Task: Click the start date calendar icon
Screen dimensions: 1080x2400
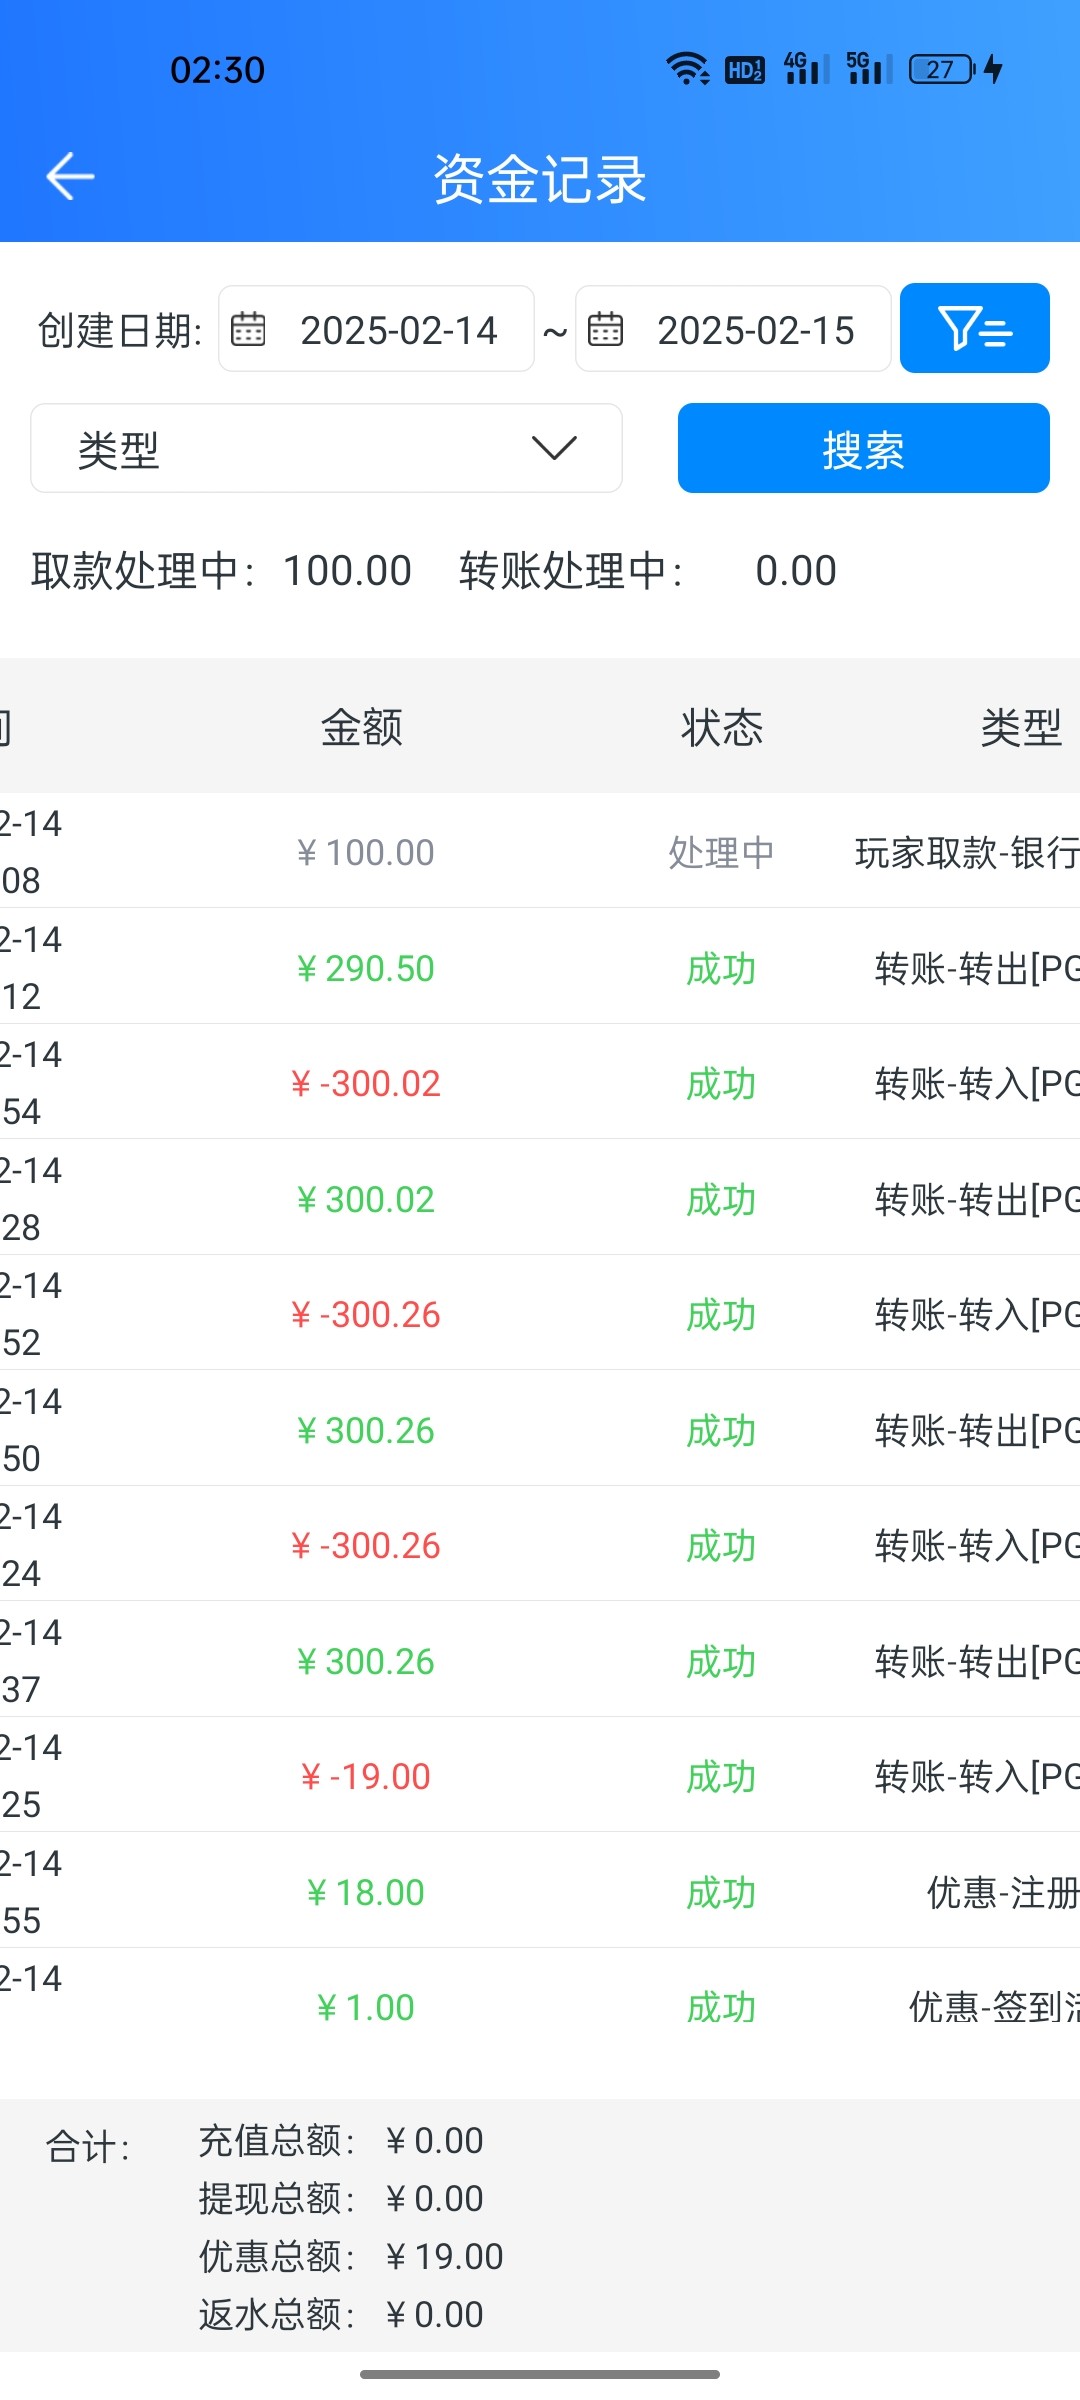Action: coord(248,329)
